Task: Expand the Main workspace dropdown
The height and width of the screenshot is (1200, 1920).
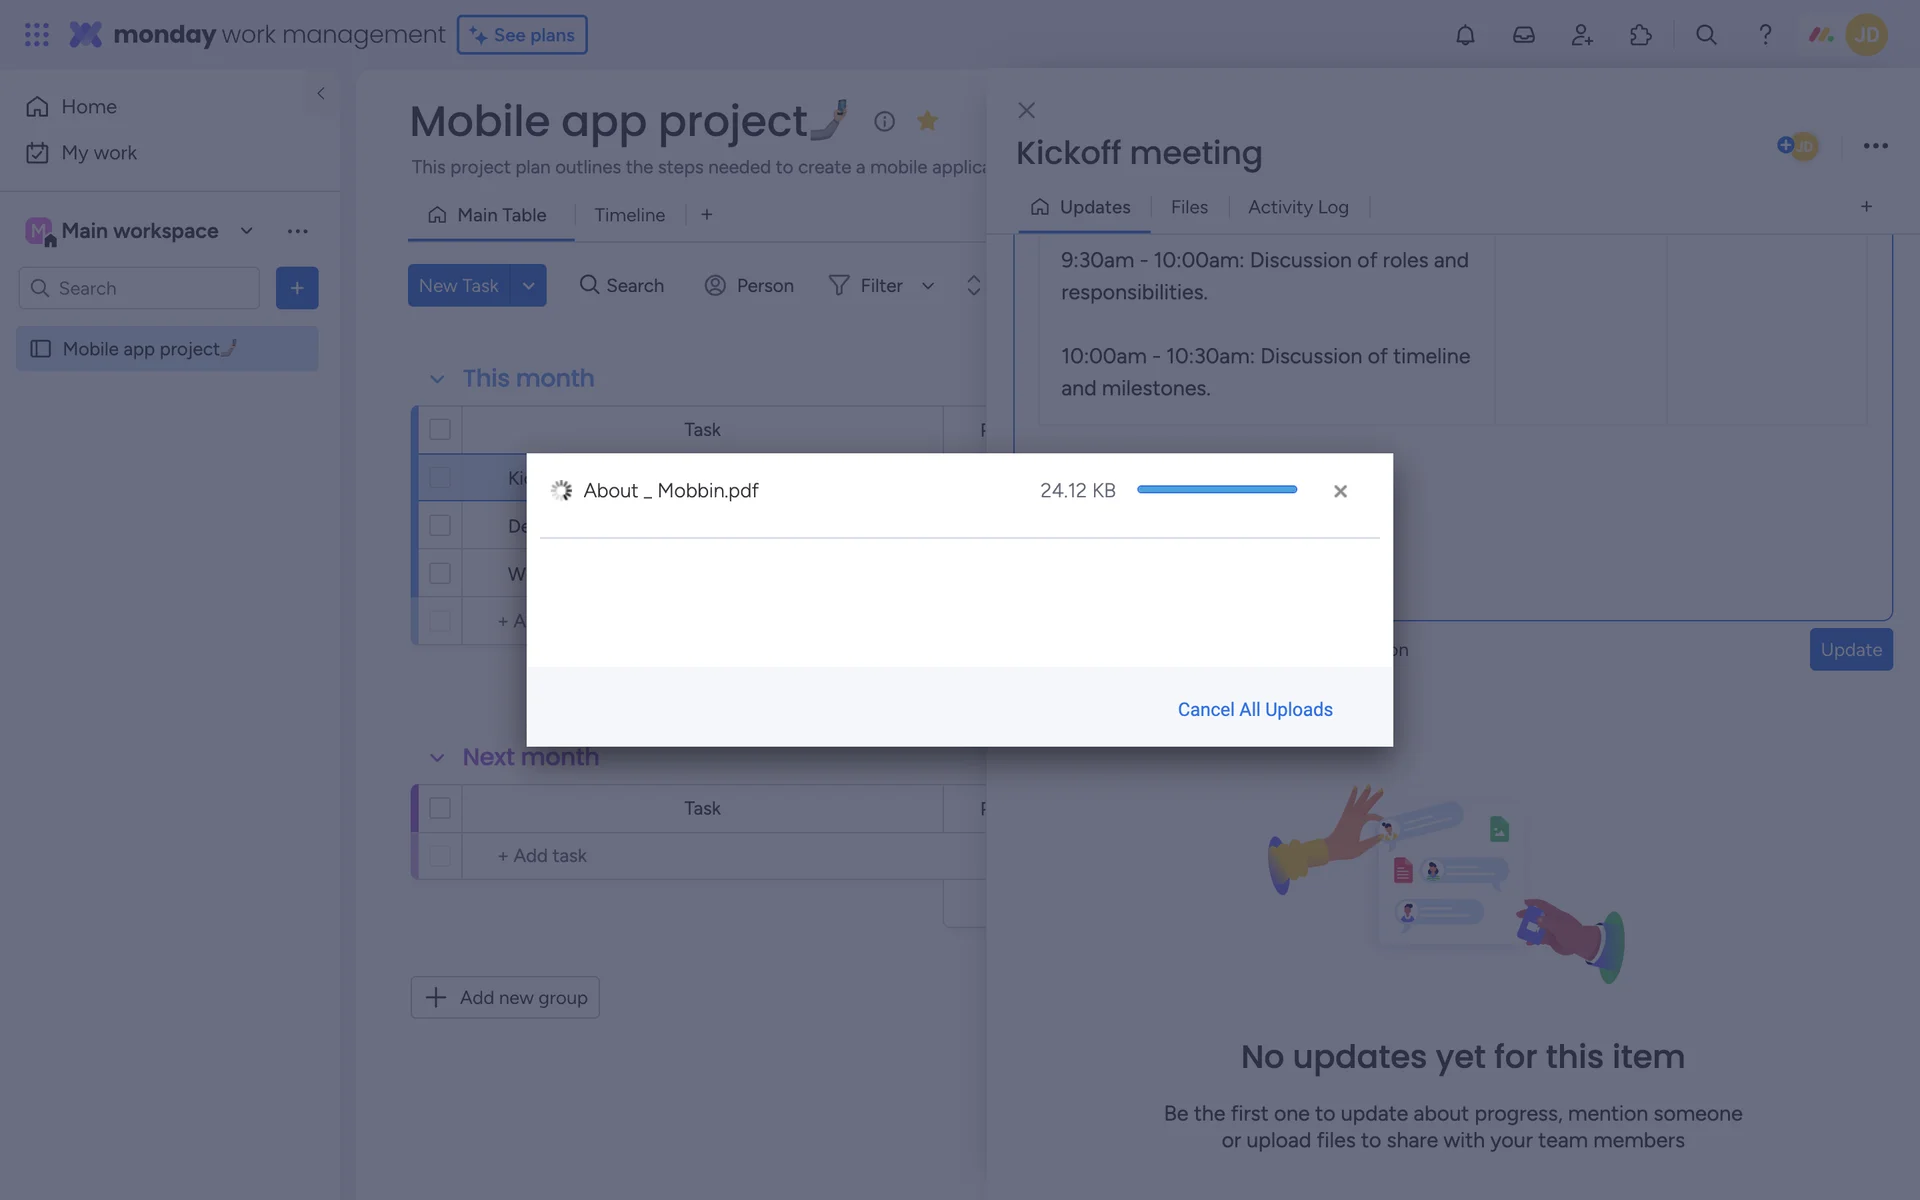Action: [x=247, y=231]
